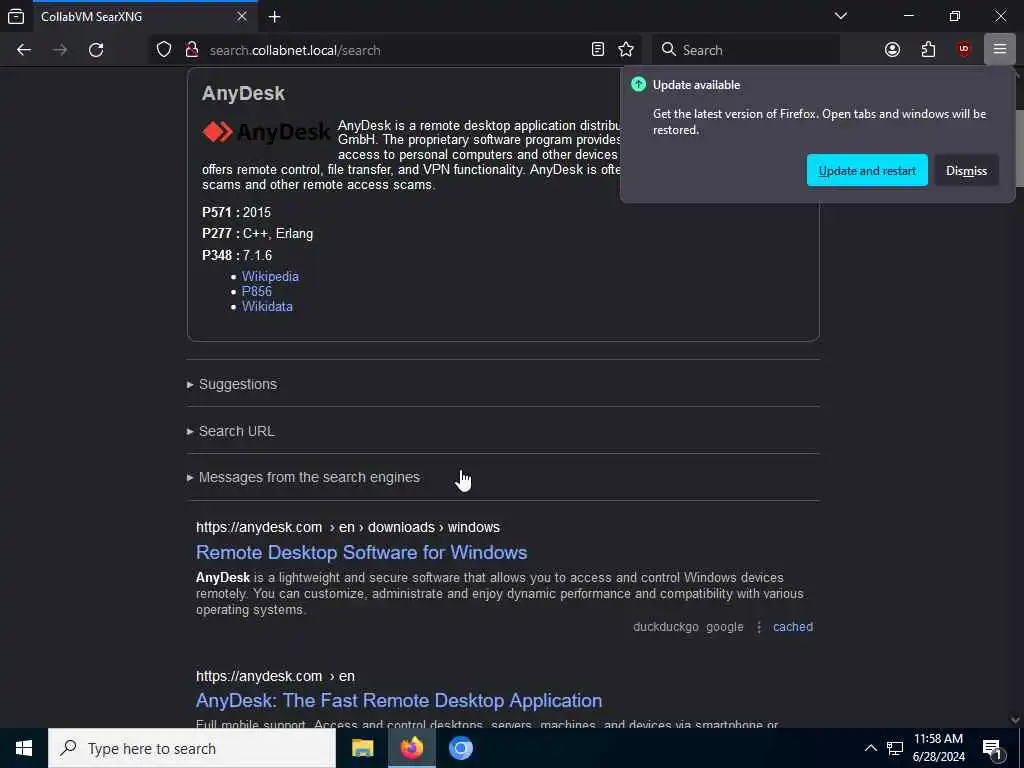Click the network tray icon
The image size is (1024, 768).
point(895,748)
